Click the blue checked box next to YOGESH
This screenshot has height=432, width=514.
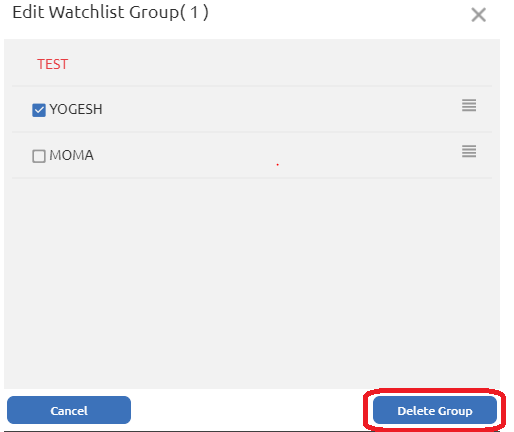tap(39, 110)
